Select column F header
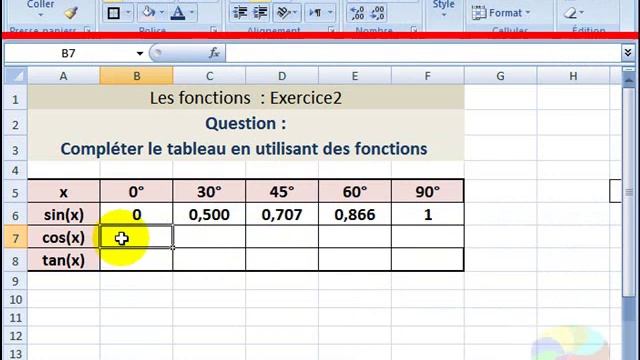The image size is (640, 360). 427,76
